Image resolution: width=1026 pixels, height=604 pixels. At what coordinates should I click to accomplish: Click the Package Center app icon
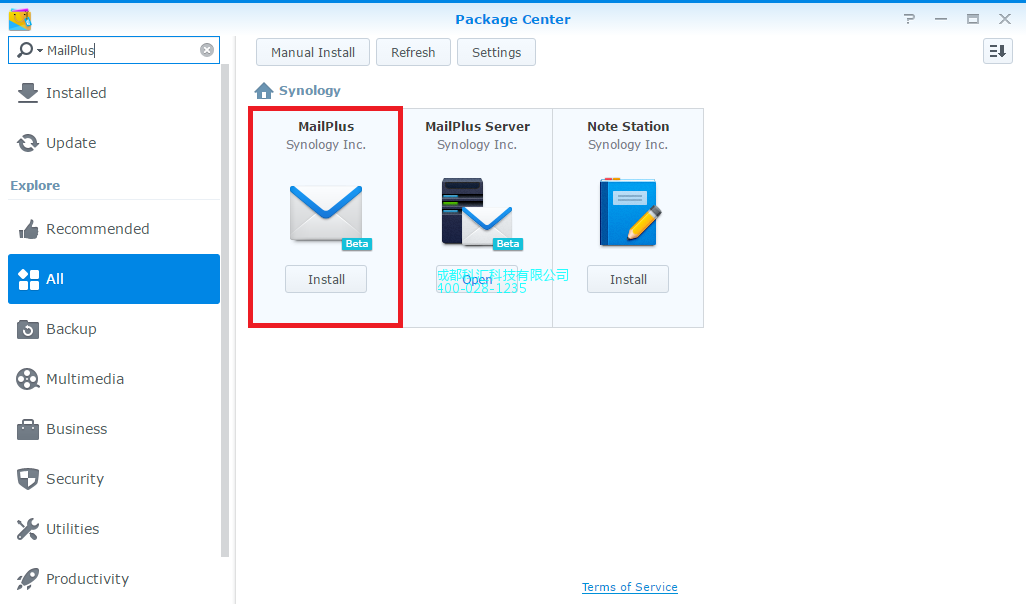20,19
